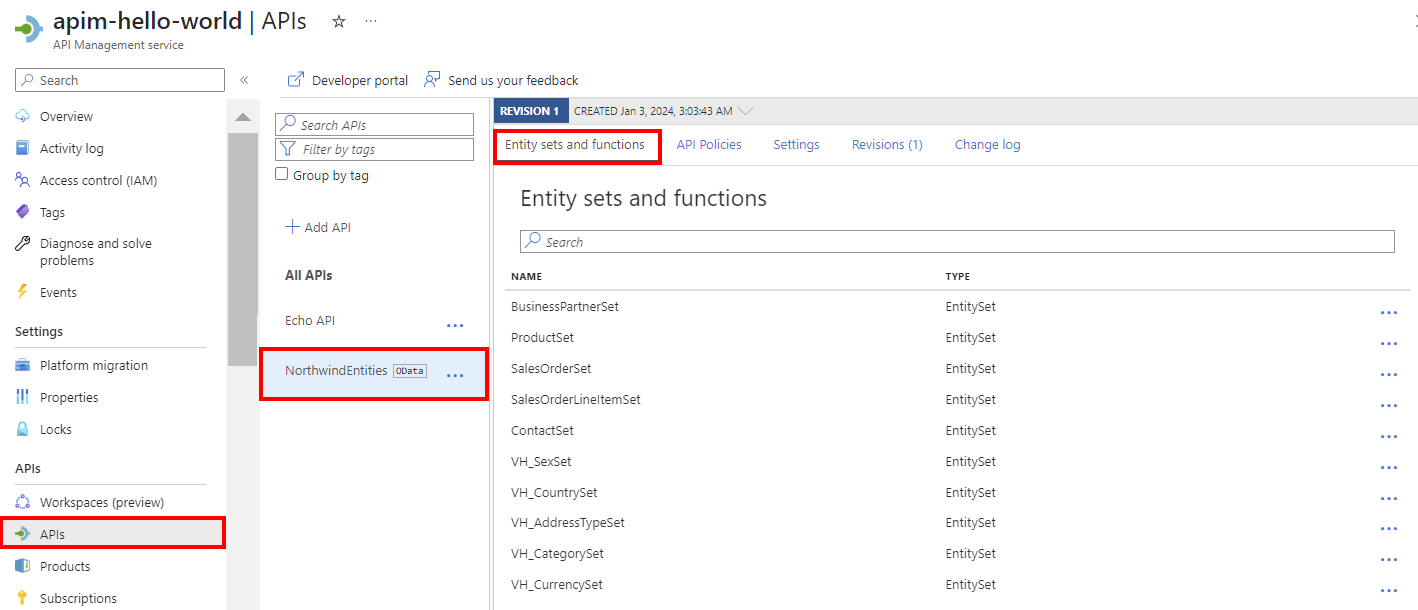Open the Echo API ellipsis menu
This screenshot has width=1418, height=610.
click(x=455, y=325)
